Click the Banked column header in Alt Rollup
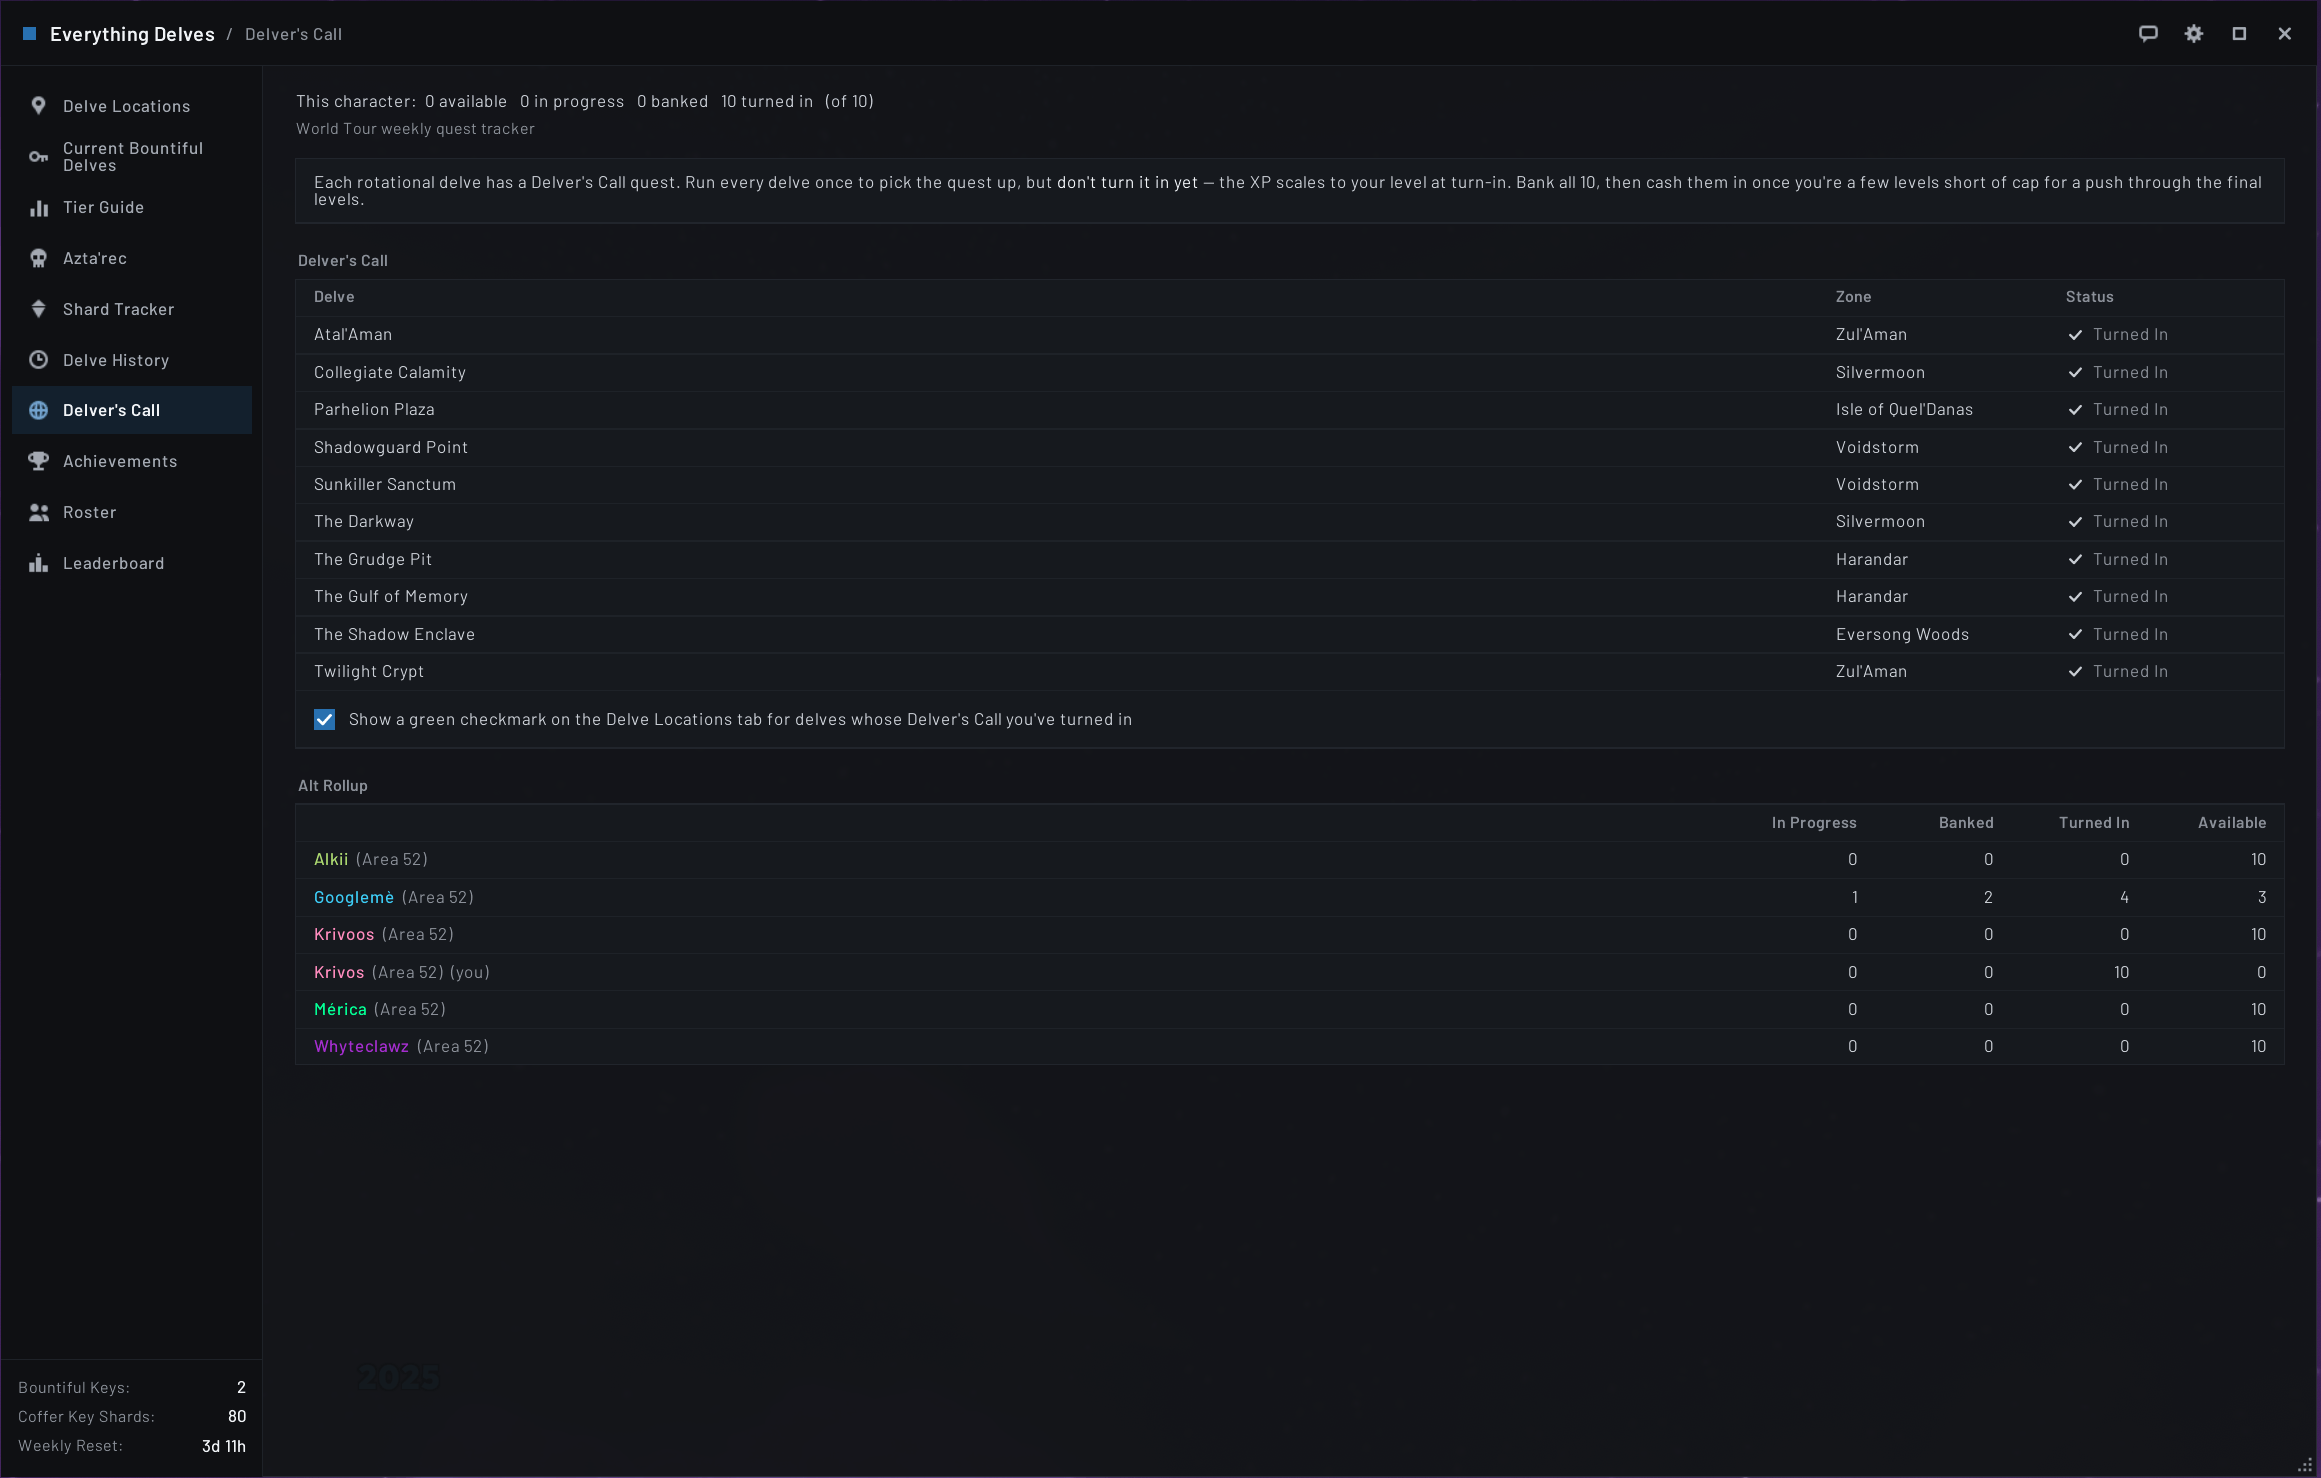This screenshot has width=2321, height=1478. tap(1966, 823)
